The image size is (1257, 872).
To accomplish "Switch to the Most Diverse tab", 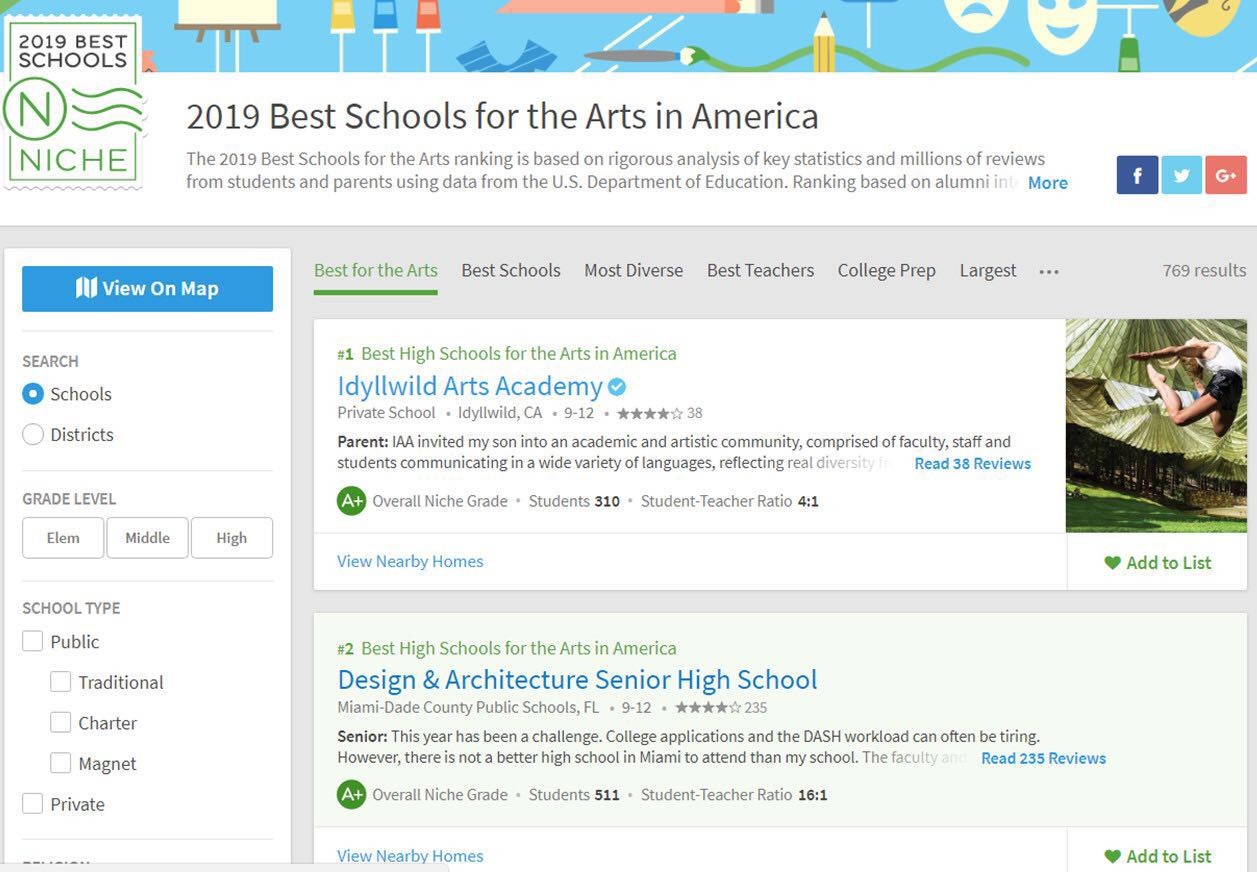I will click(633, 271).
